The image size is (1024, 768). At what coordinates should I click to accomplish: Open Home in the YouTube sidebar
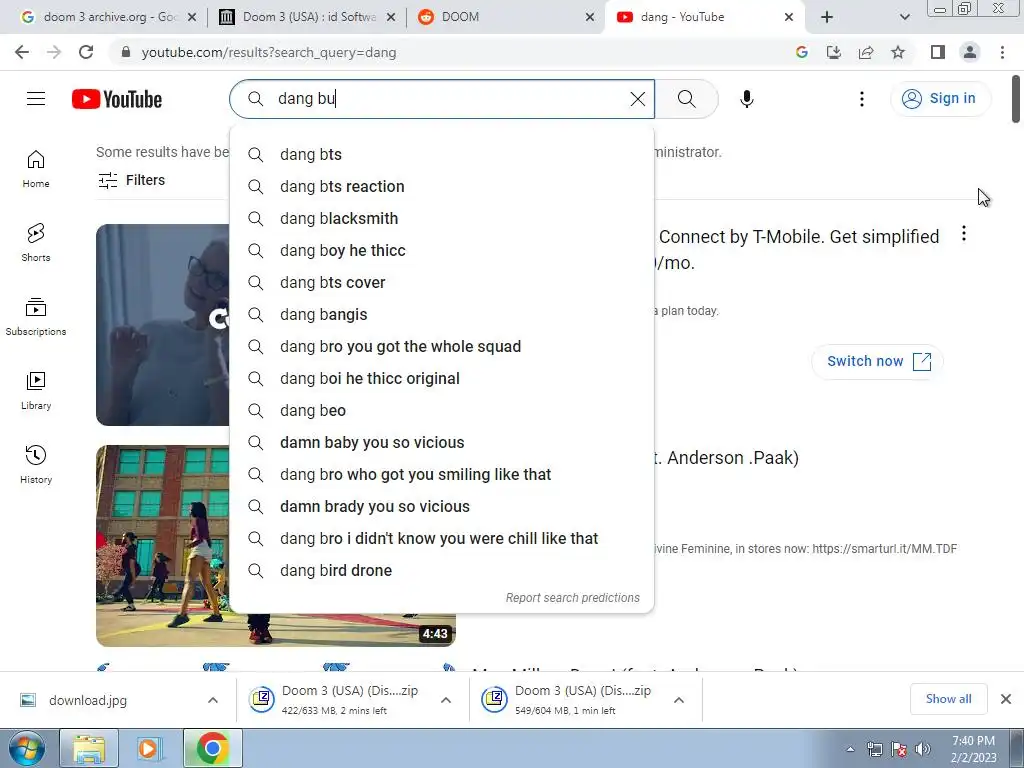pos(36,169)
